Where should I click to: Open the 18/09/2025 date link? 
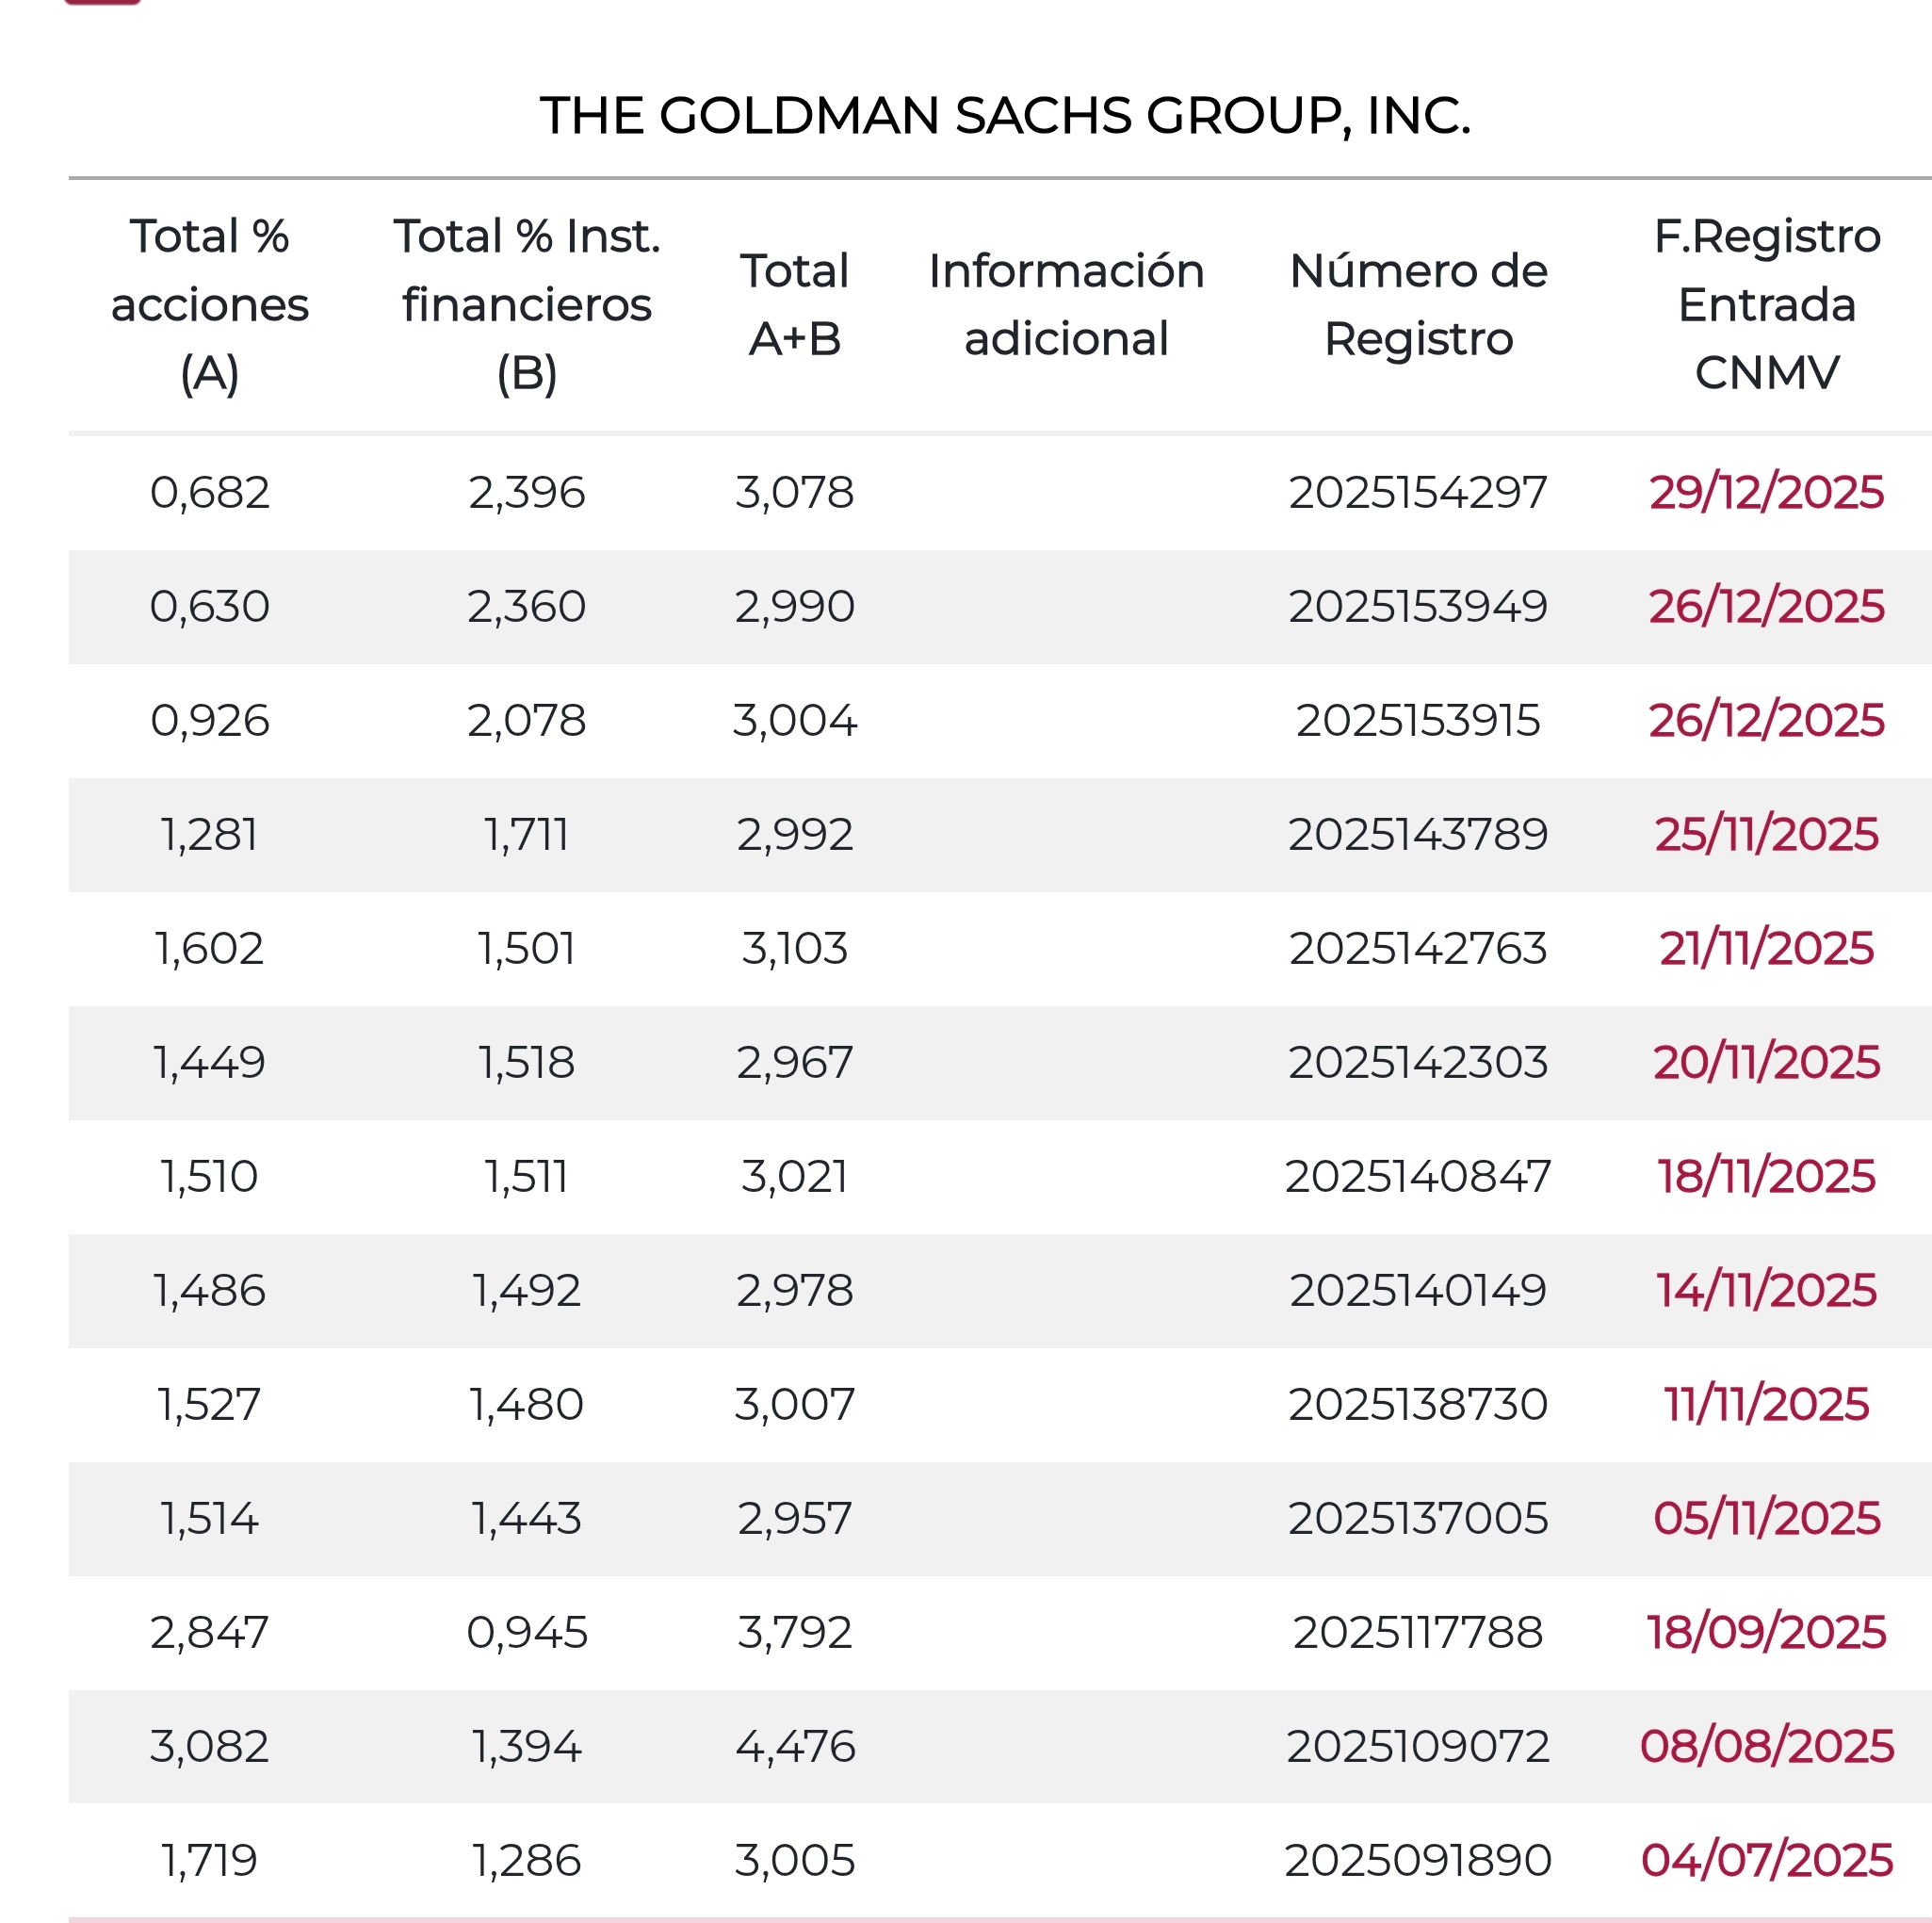pos(1766,1632)
